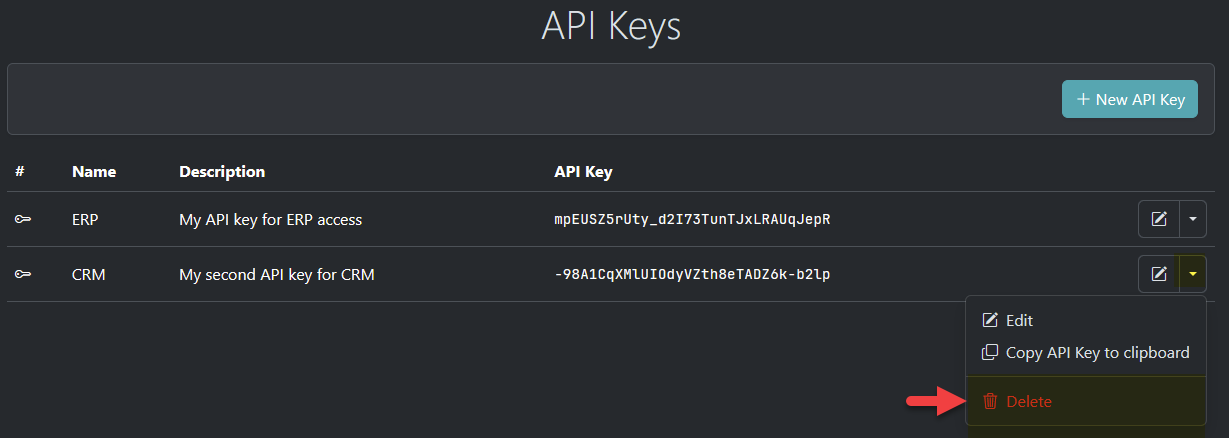
Task: Collapse the CRM row actions dropdown arrow
Action: point(1193,273)
